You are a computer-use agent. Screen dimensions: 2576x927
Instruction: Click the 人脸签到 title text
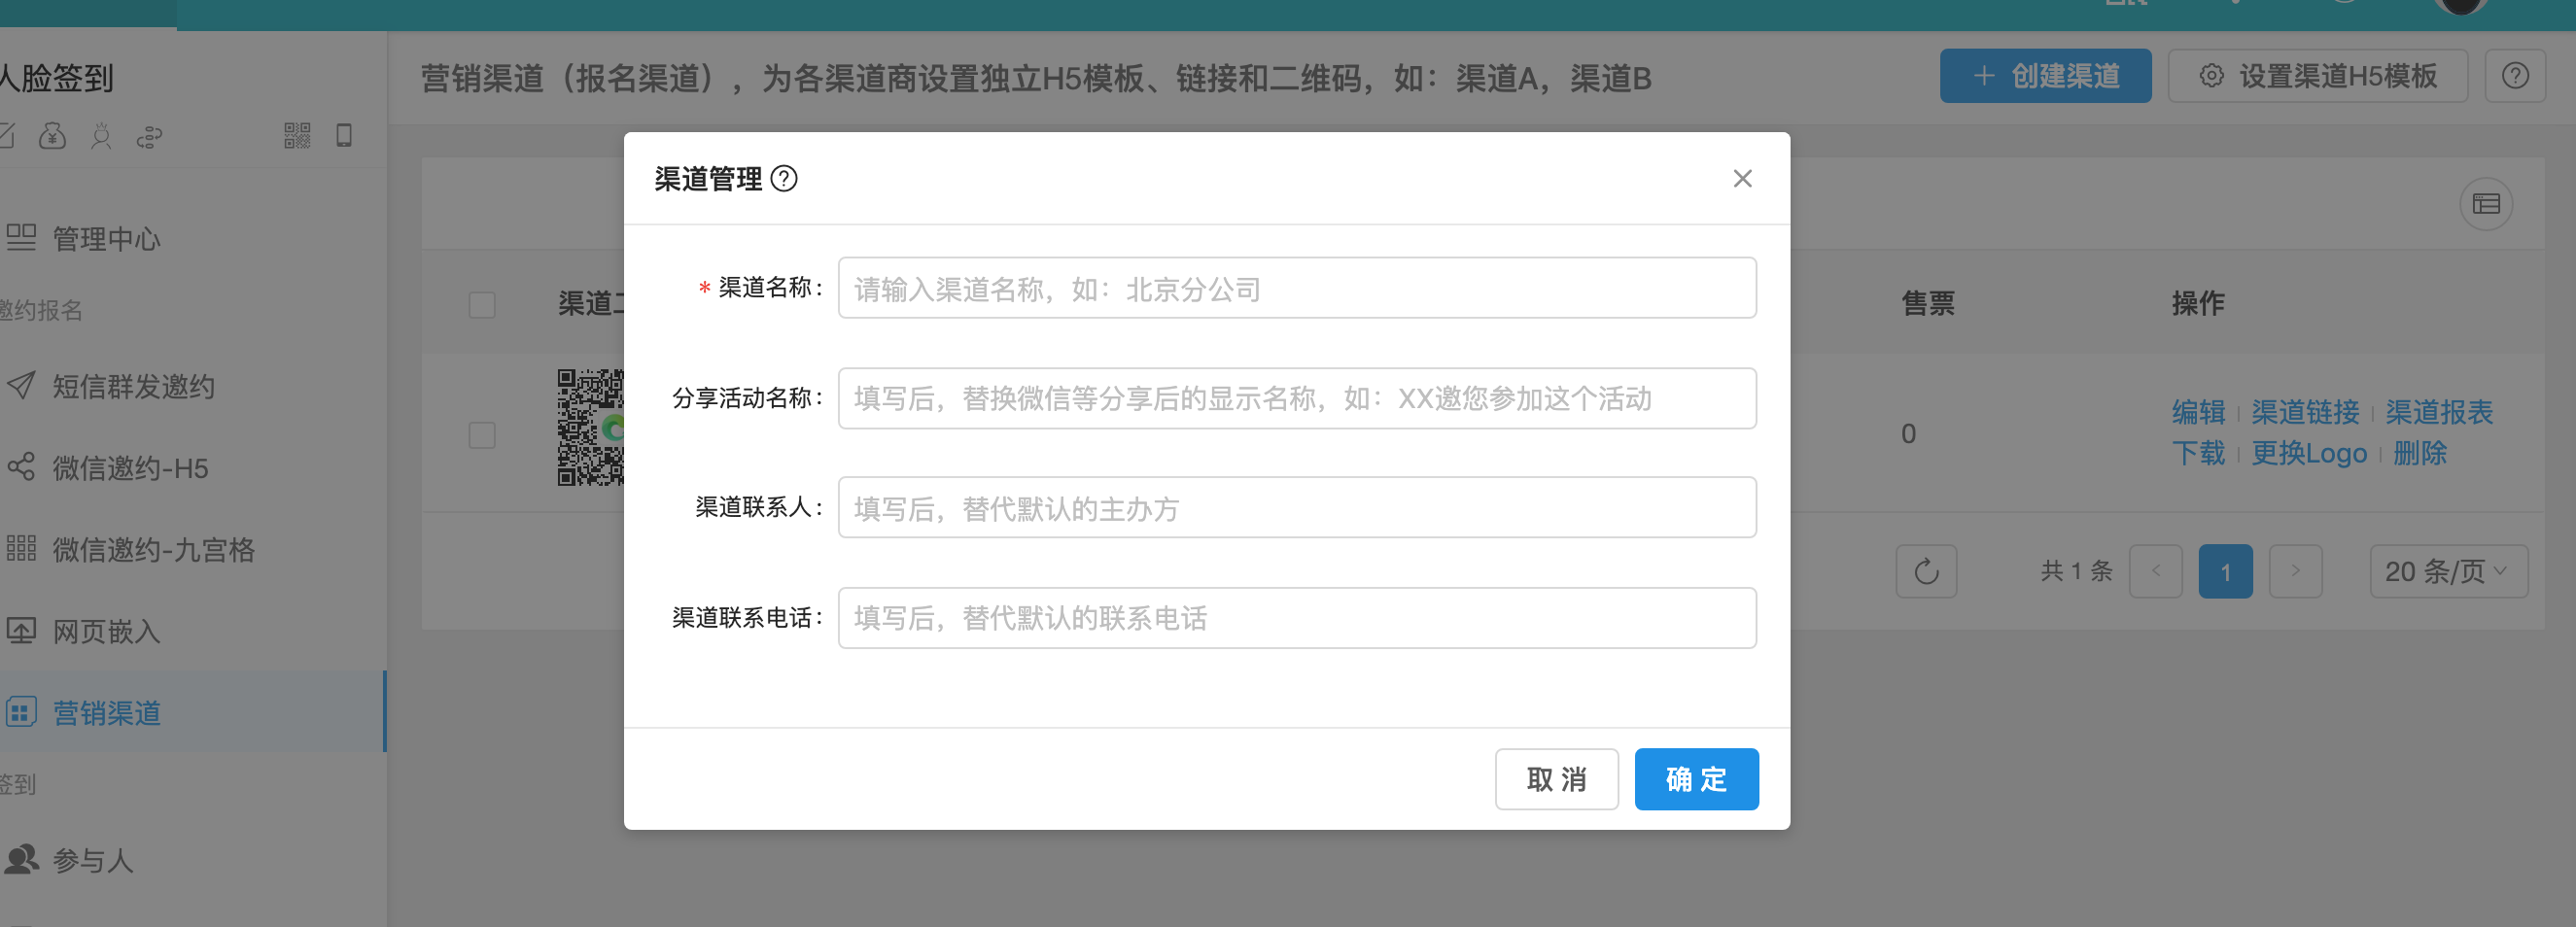point(56,77)
